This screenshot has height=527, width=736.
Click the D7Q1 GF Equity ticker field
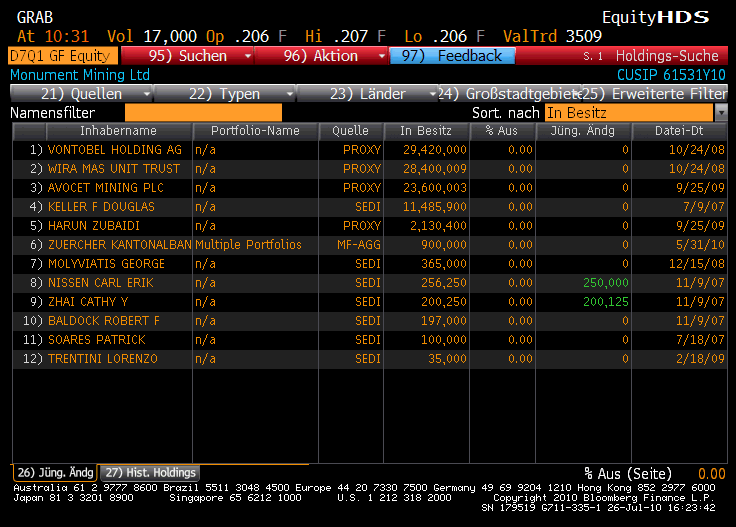point(63,56)
